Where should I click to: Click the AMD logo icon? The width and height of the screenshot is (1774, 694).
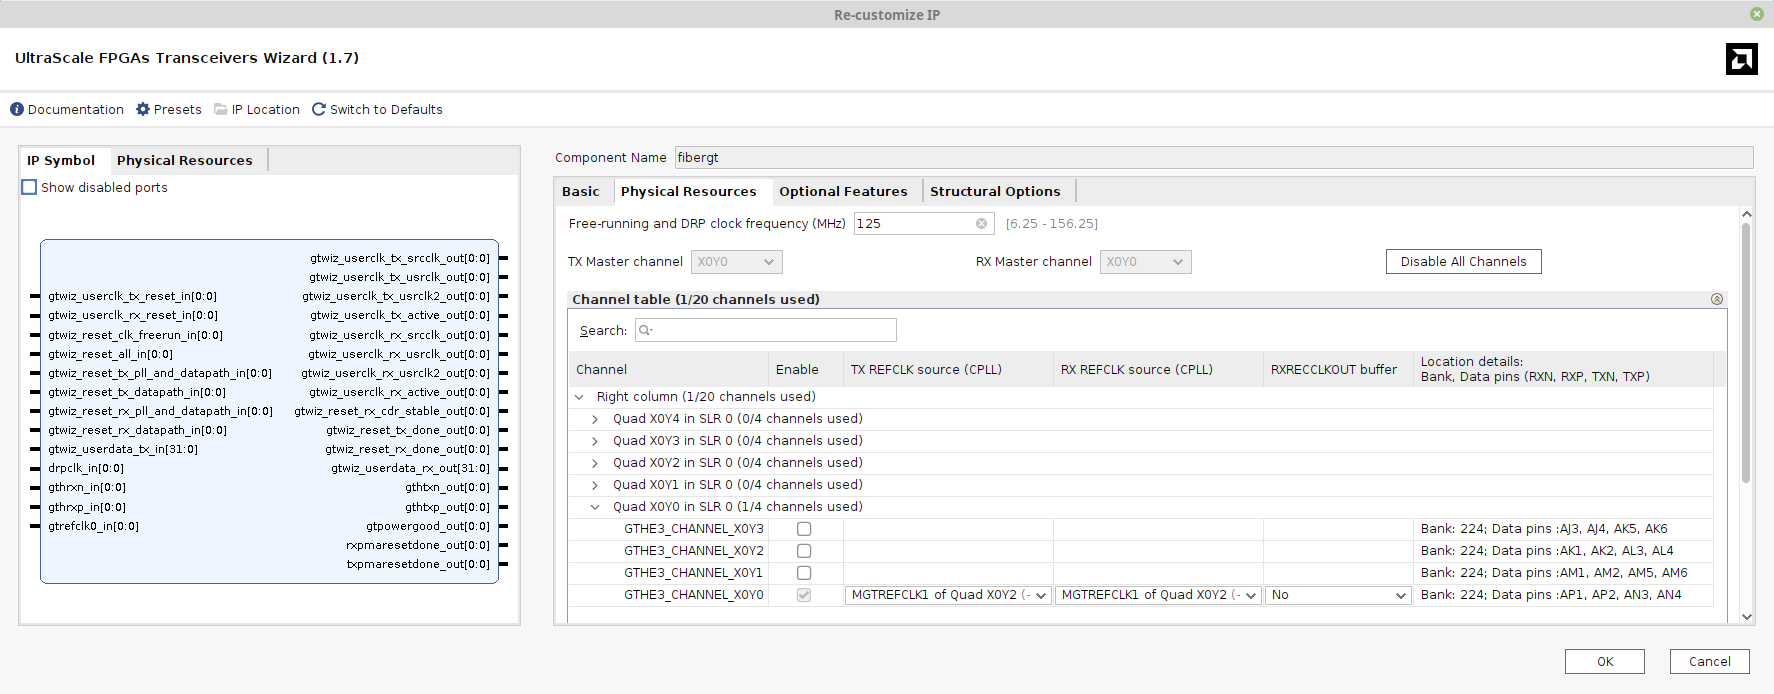click(x=1741, y=59)
